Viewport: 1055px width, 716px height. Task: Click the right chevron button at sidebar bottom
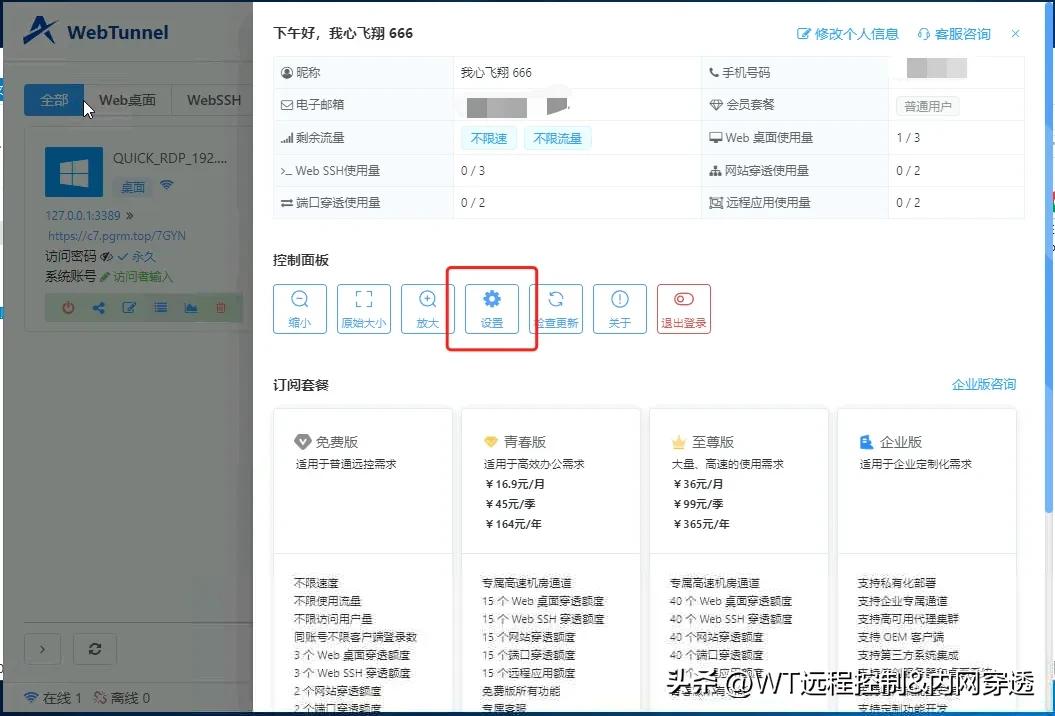point(42,649)
